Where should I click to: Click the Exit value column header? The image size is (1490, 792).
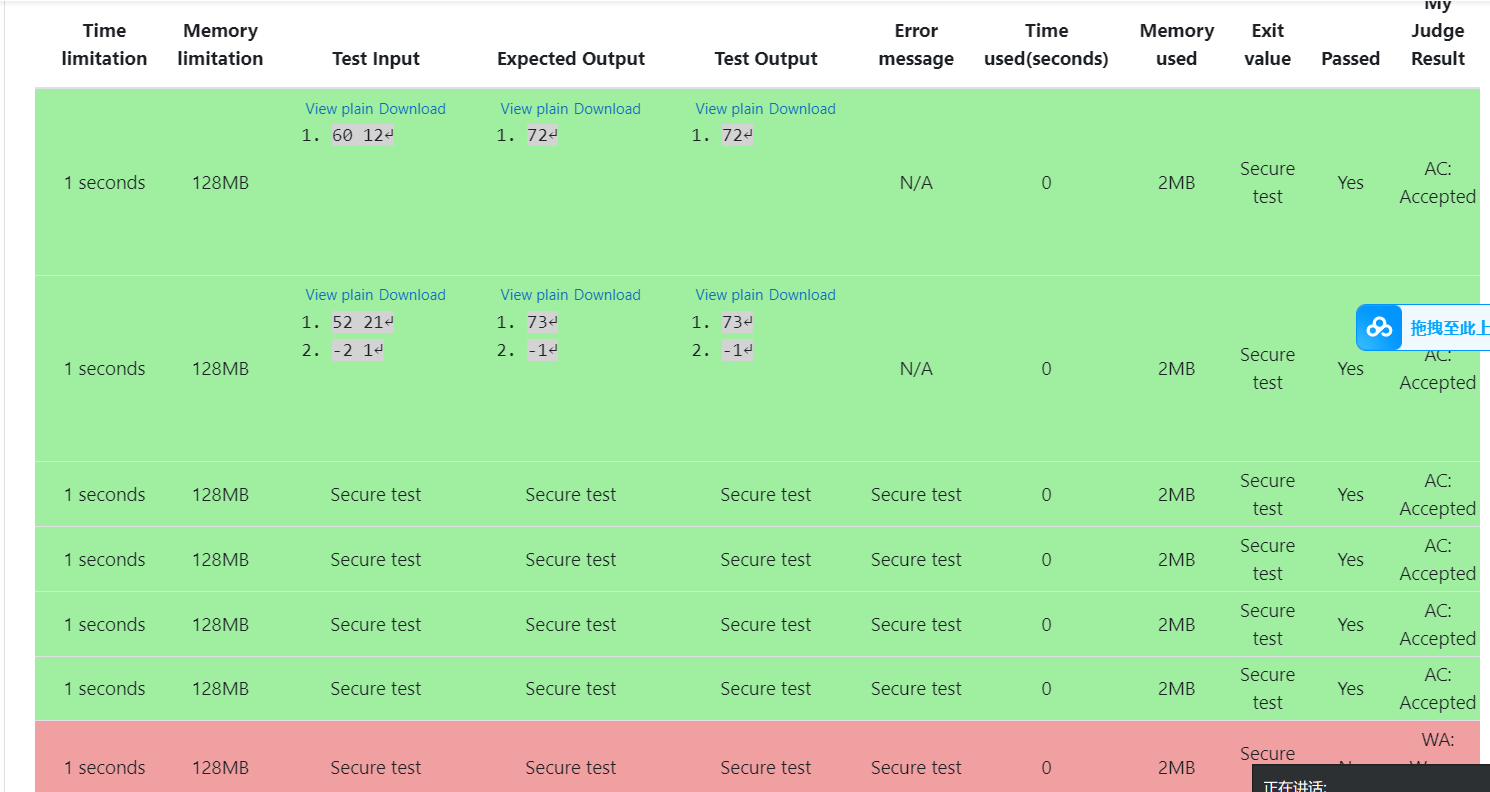(1267, 45)
